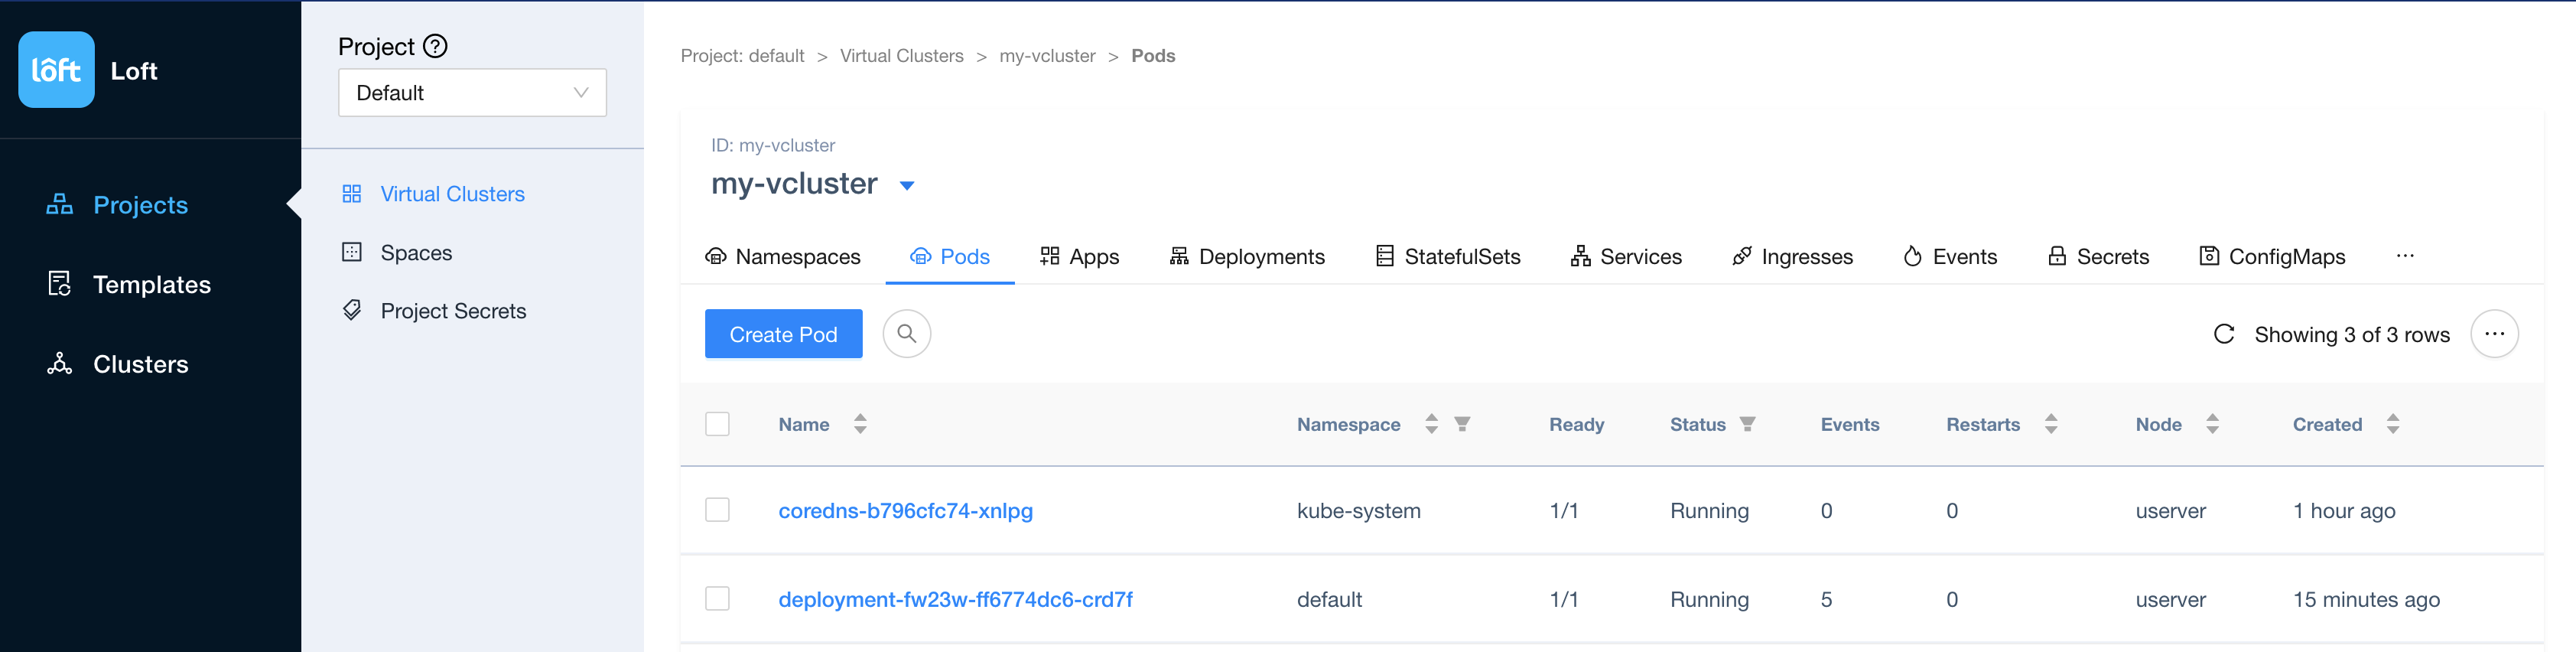Image resolution: width=2576 pixels, height=652 pixels.
Task: Check the coredns-b796cfc74-xnlpg row checkbox
Action: (717, 510)
